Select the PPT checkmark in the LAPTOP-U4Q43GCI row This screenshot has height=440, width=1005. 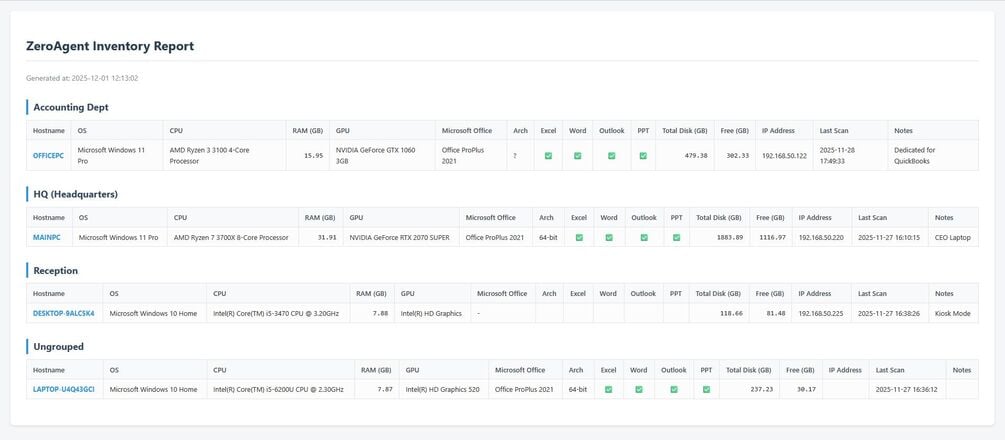click(x=706, y=389)
